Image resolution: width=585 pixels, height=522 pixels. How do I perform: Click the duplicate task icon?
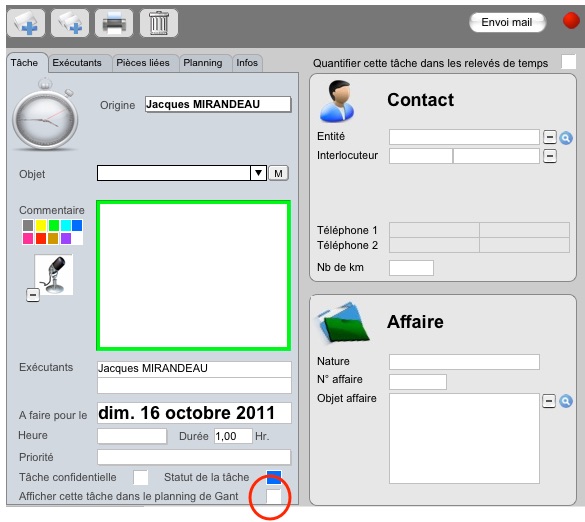70,23
